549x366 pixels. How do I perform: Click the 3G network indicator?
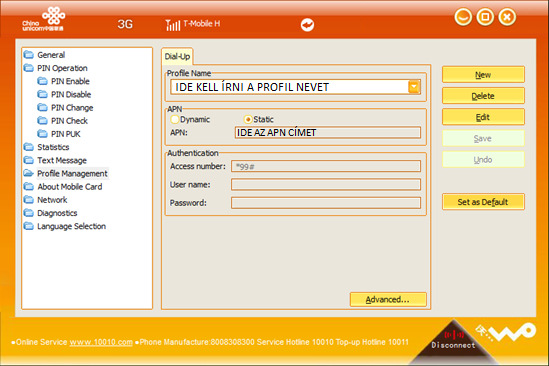pos(125,24)
